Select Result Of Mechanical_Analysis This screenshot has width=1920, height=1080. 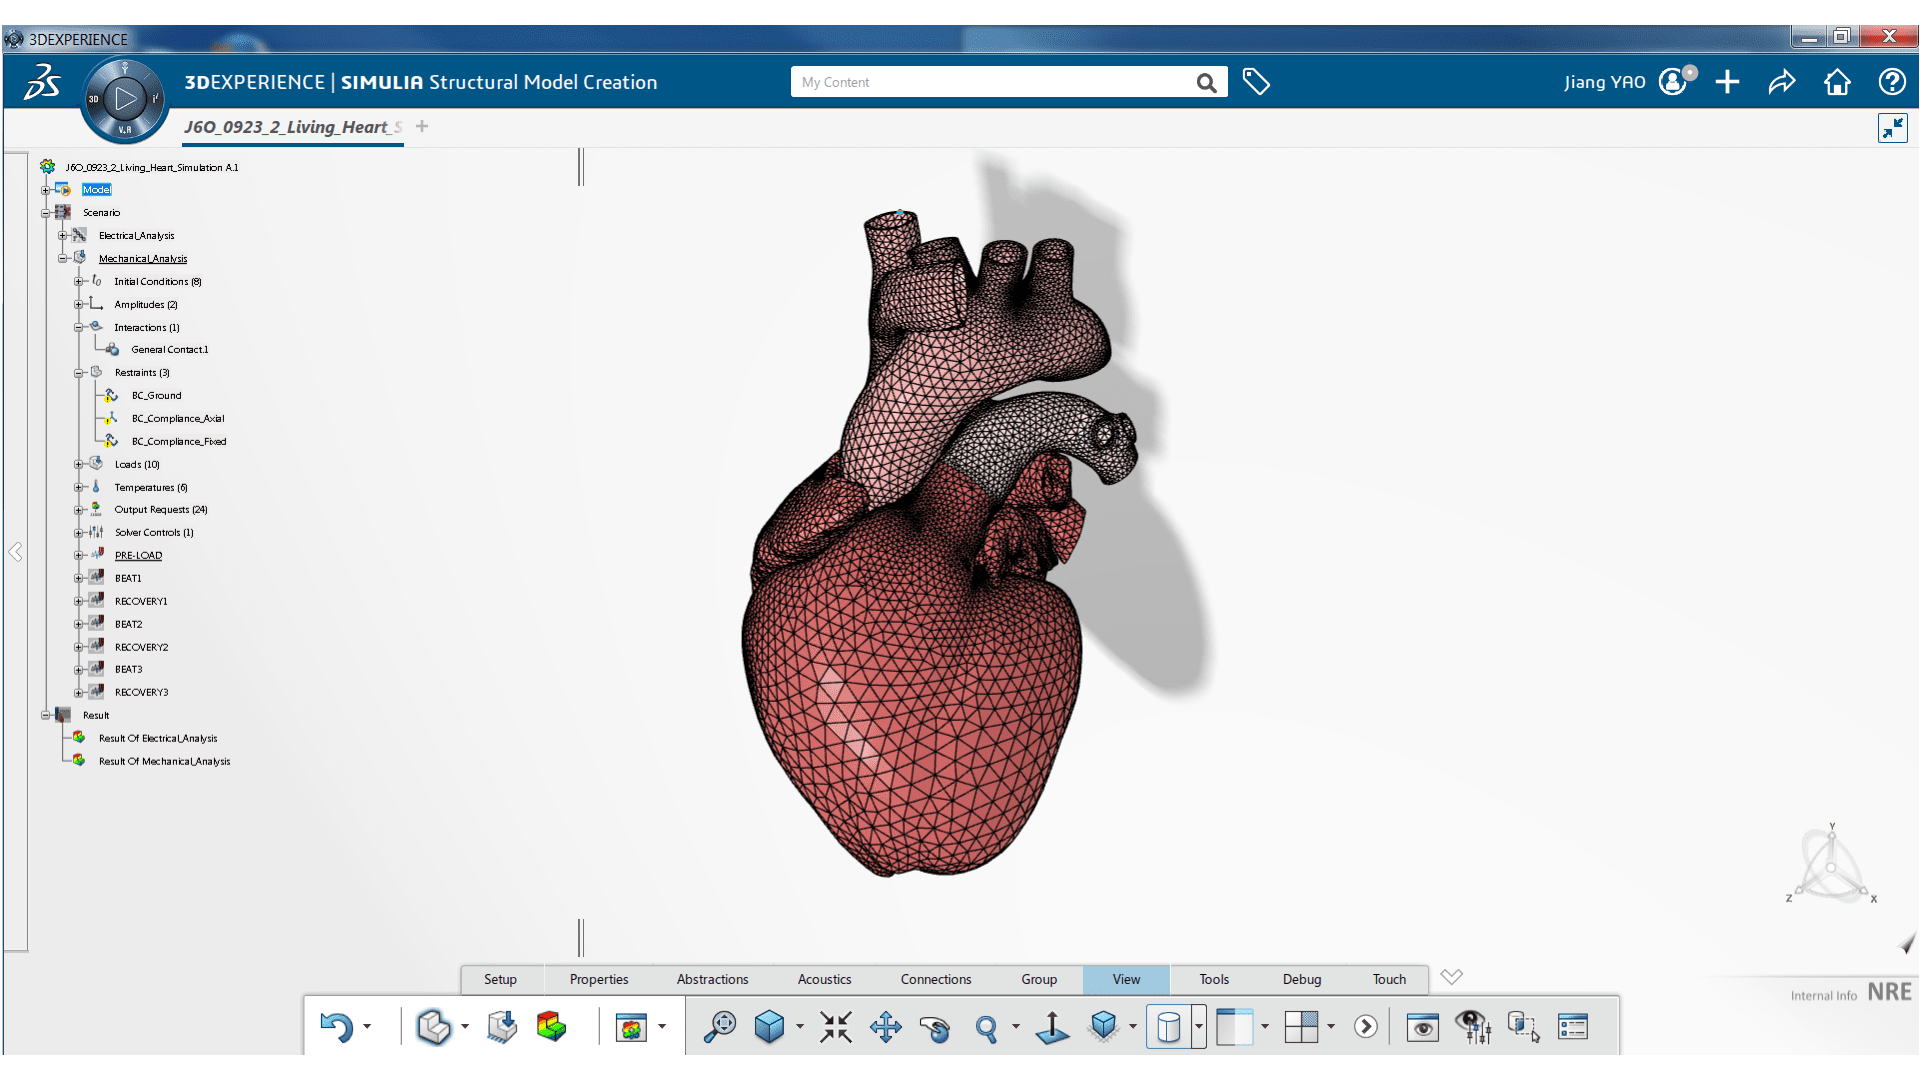(x=164, y=762)
